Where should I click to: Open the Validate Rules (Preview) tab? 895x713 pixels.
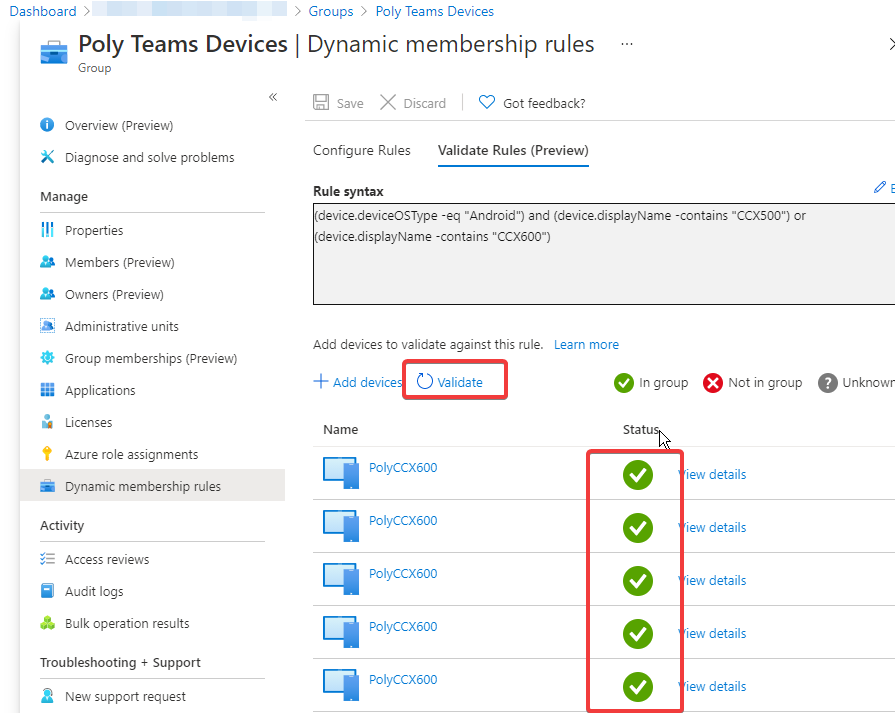pos(513,150)
